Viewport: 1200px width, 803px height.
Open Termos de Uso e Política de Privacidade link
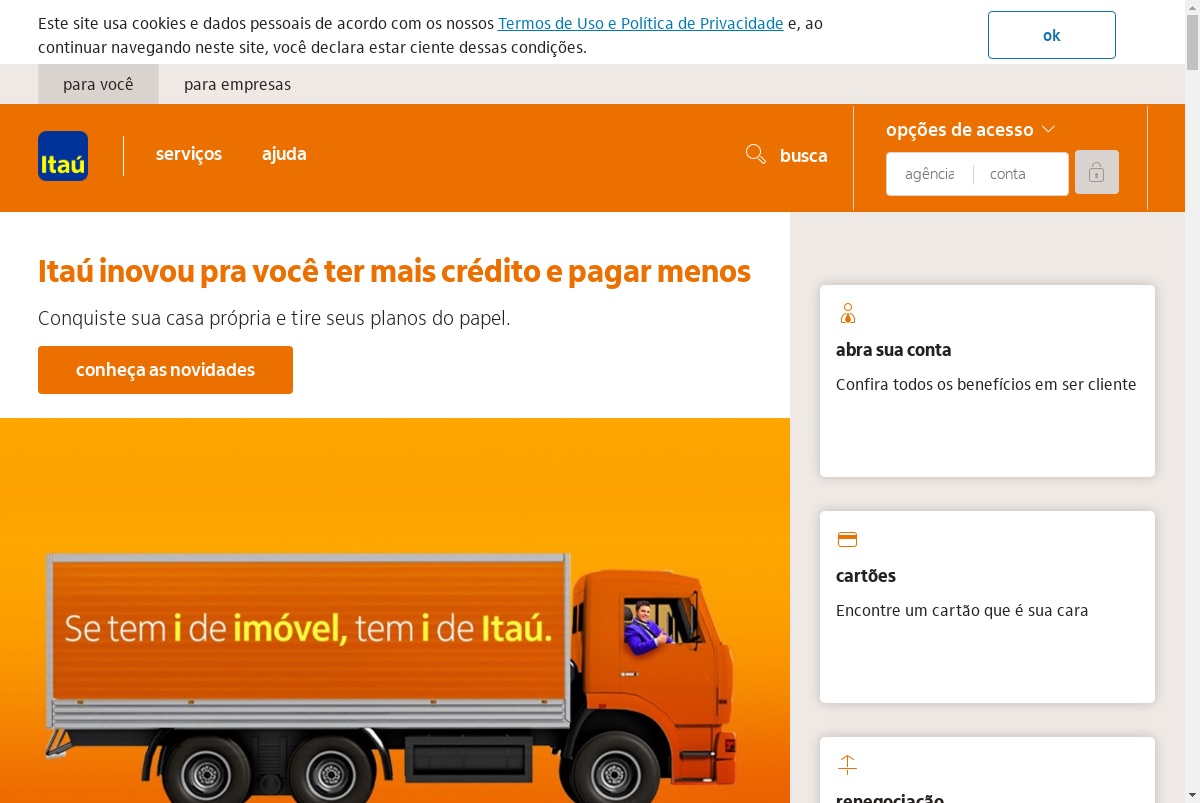(640, 24)
